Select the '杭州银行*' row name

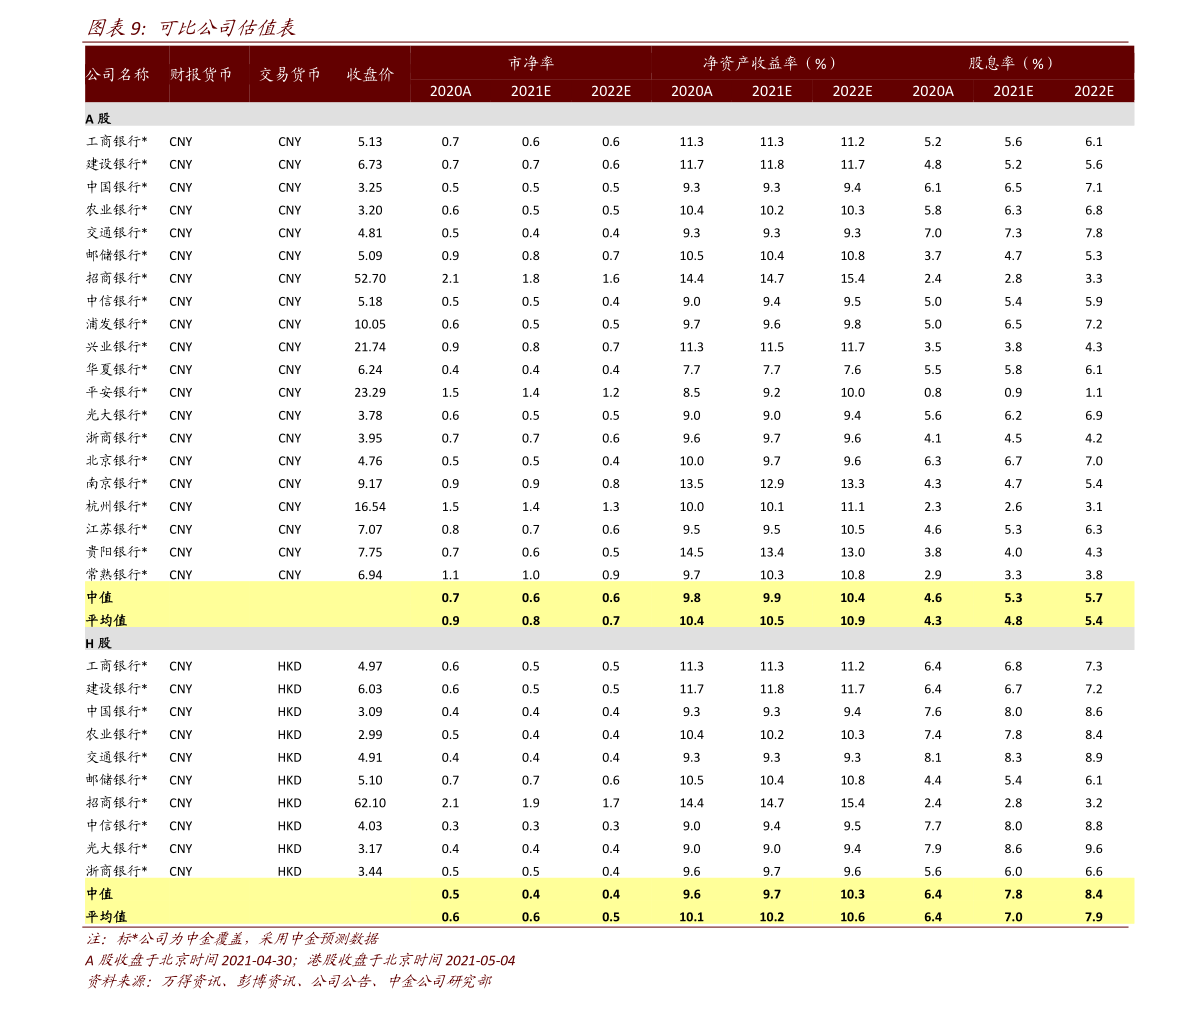pyautogui.click(x=116, y=506)
